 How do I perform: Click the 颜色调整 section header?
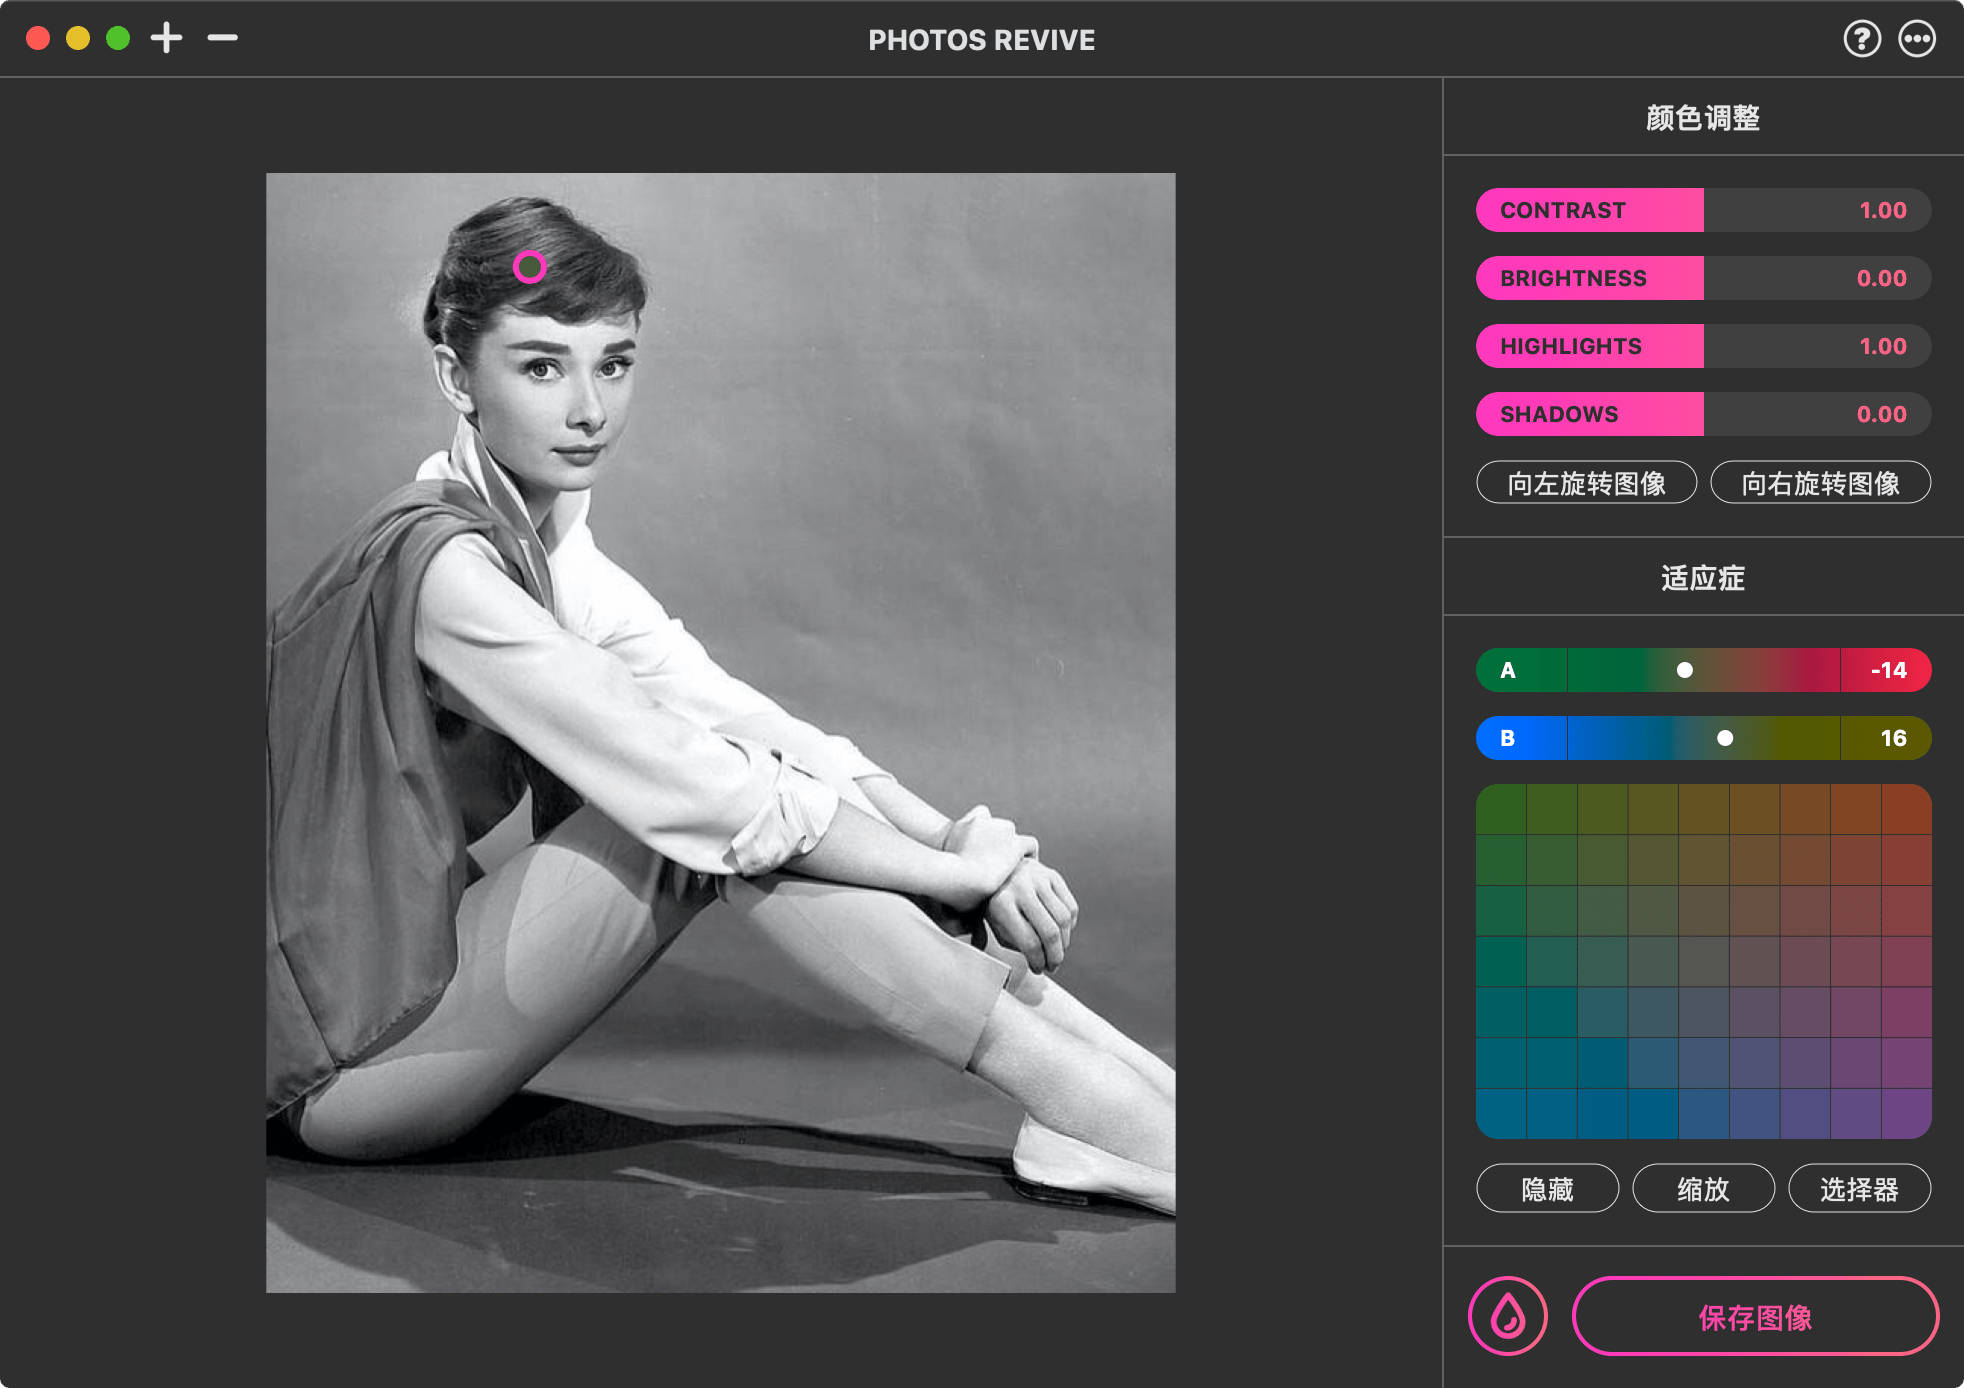pos(1703,118)
